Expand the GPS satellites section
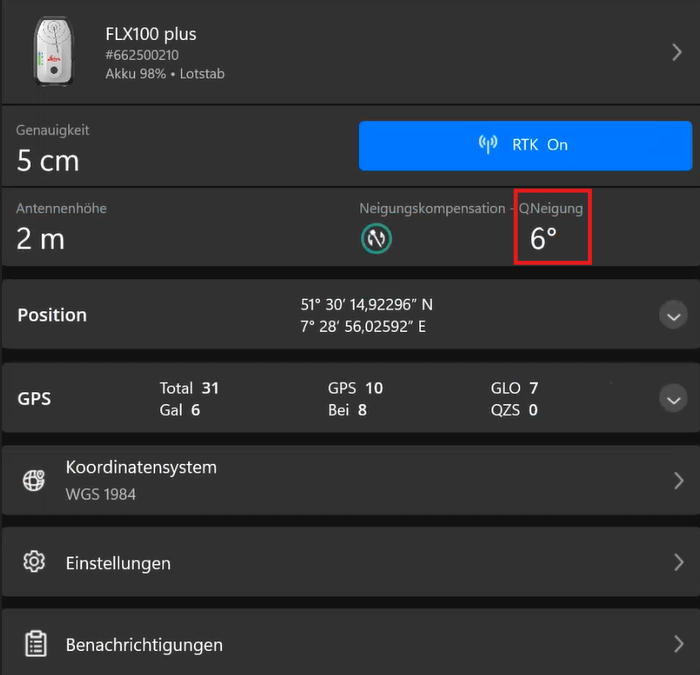 coord(673,398)
